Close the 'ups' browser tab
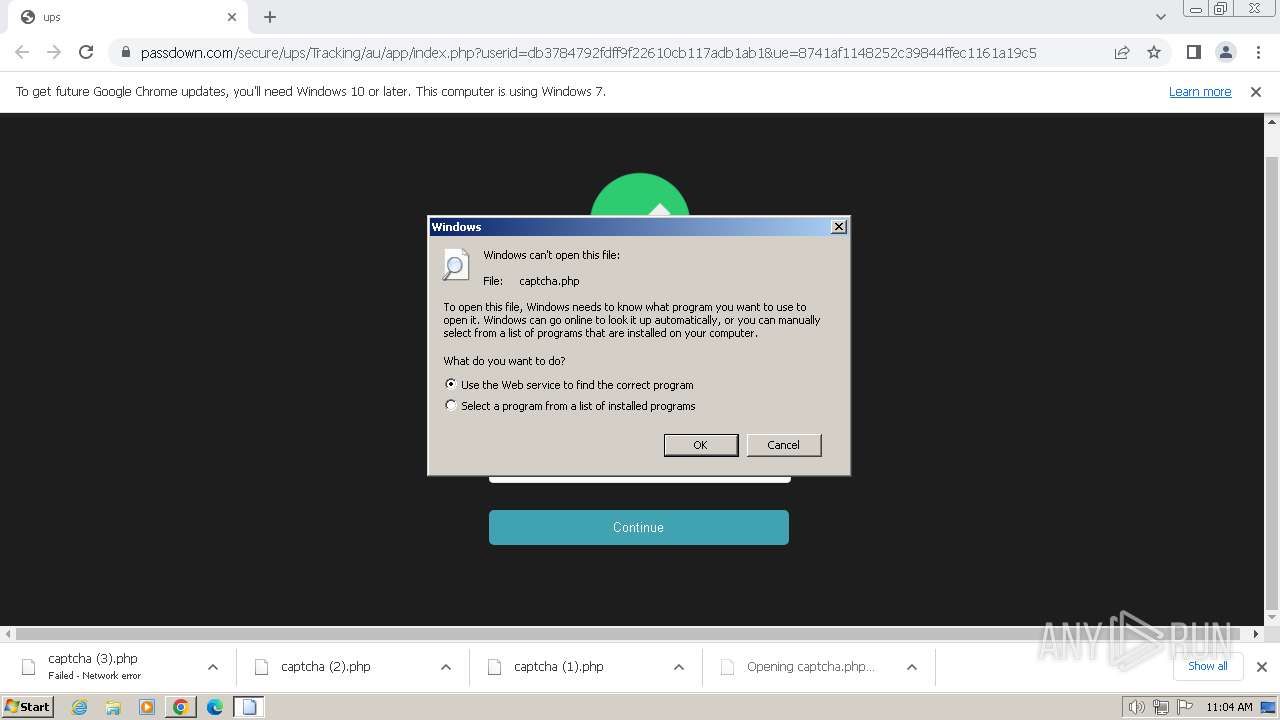The height and width of the screenshot is (720, 1280). [x=232, y=17]
